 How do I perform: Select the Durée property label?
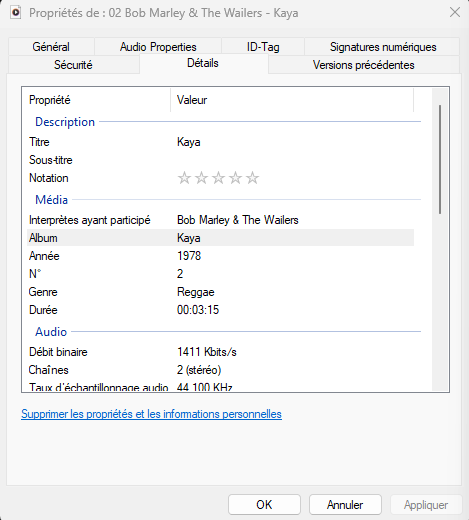click(43, 310)
